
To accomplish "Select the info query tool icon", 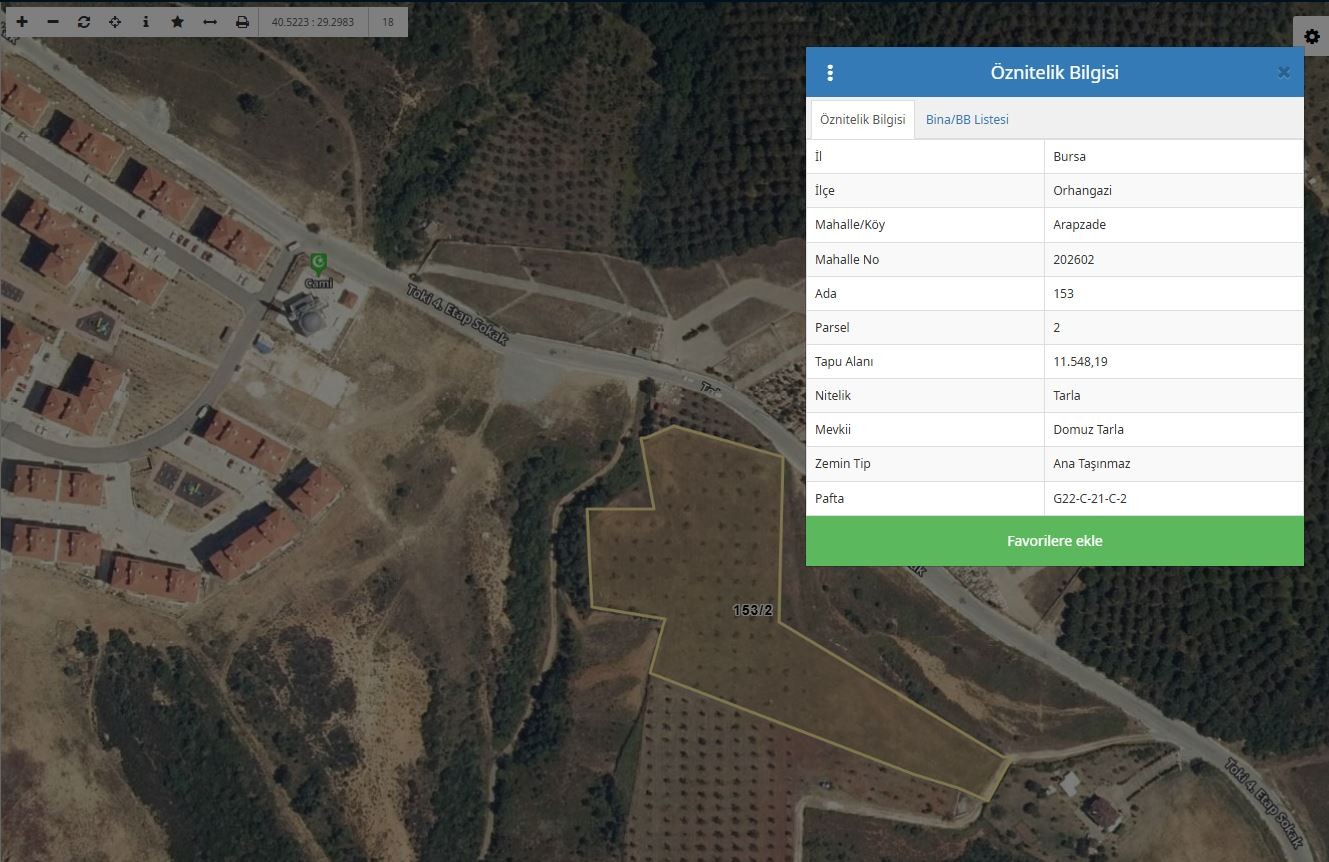I will click(x=146, y=21).
